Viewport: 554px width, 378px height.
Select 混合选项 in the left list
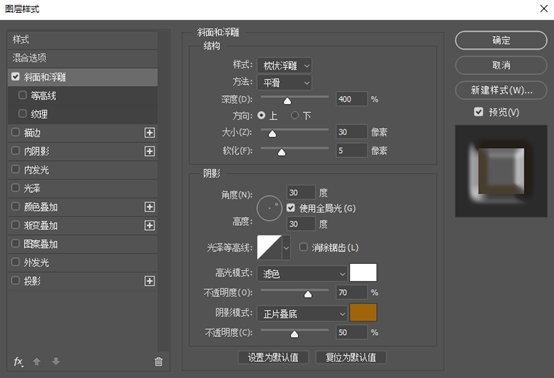point(83,58)
